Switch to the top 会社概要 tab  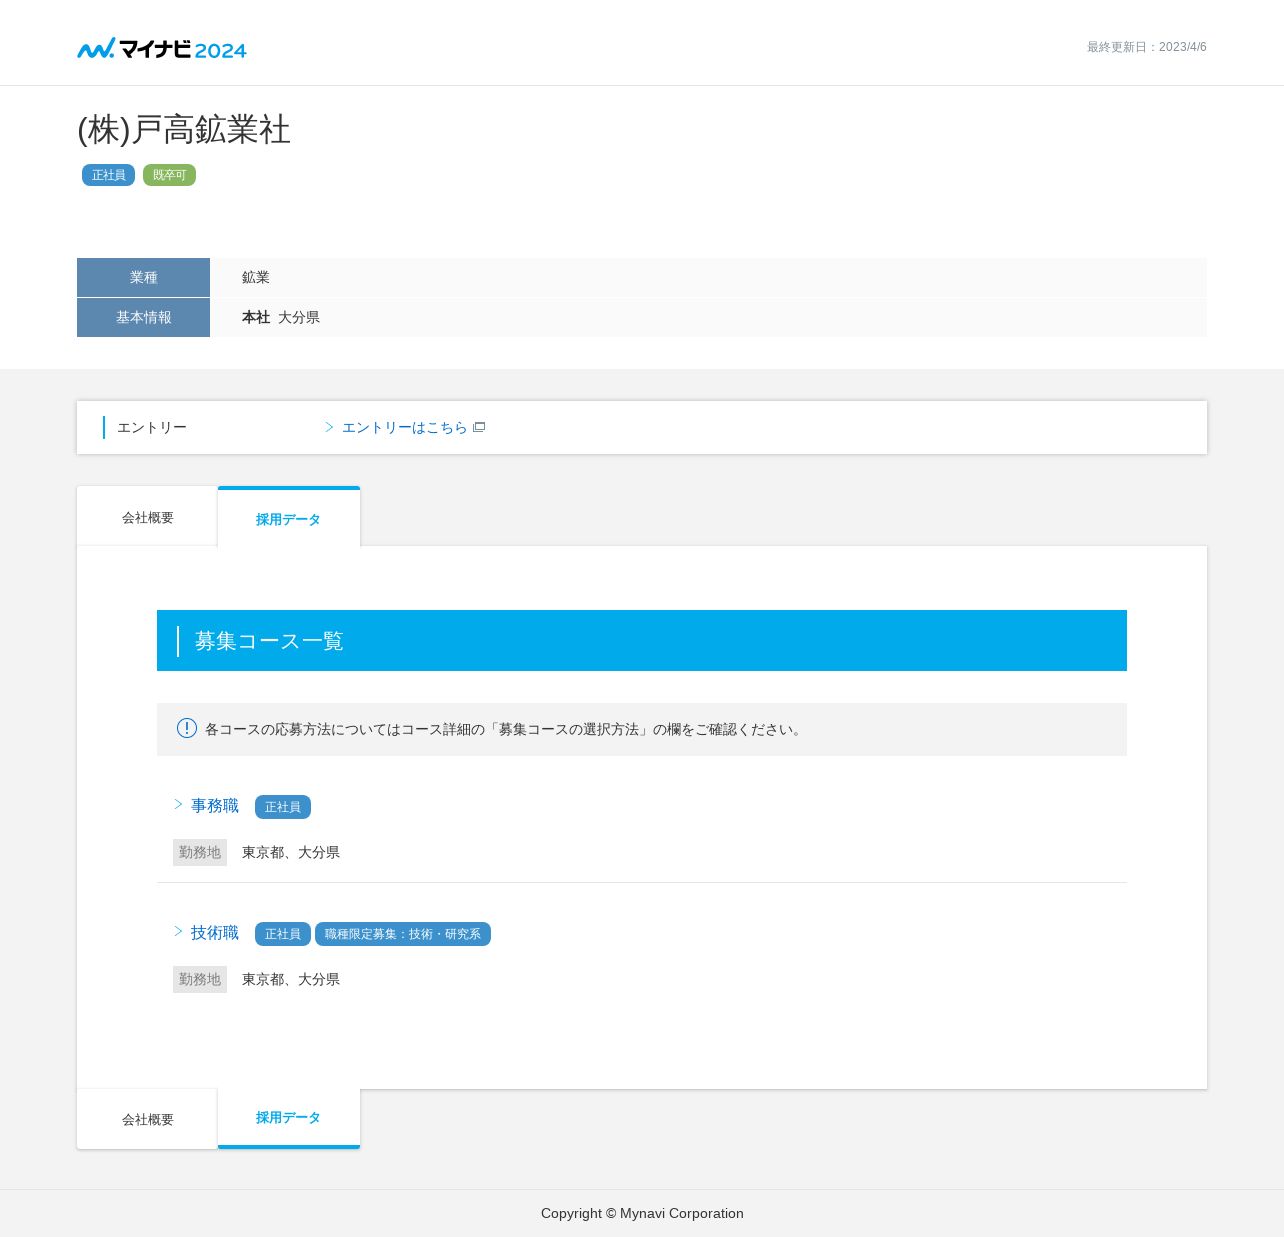pos(147,517)
